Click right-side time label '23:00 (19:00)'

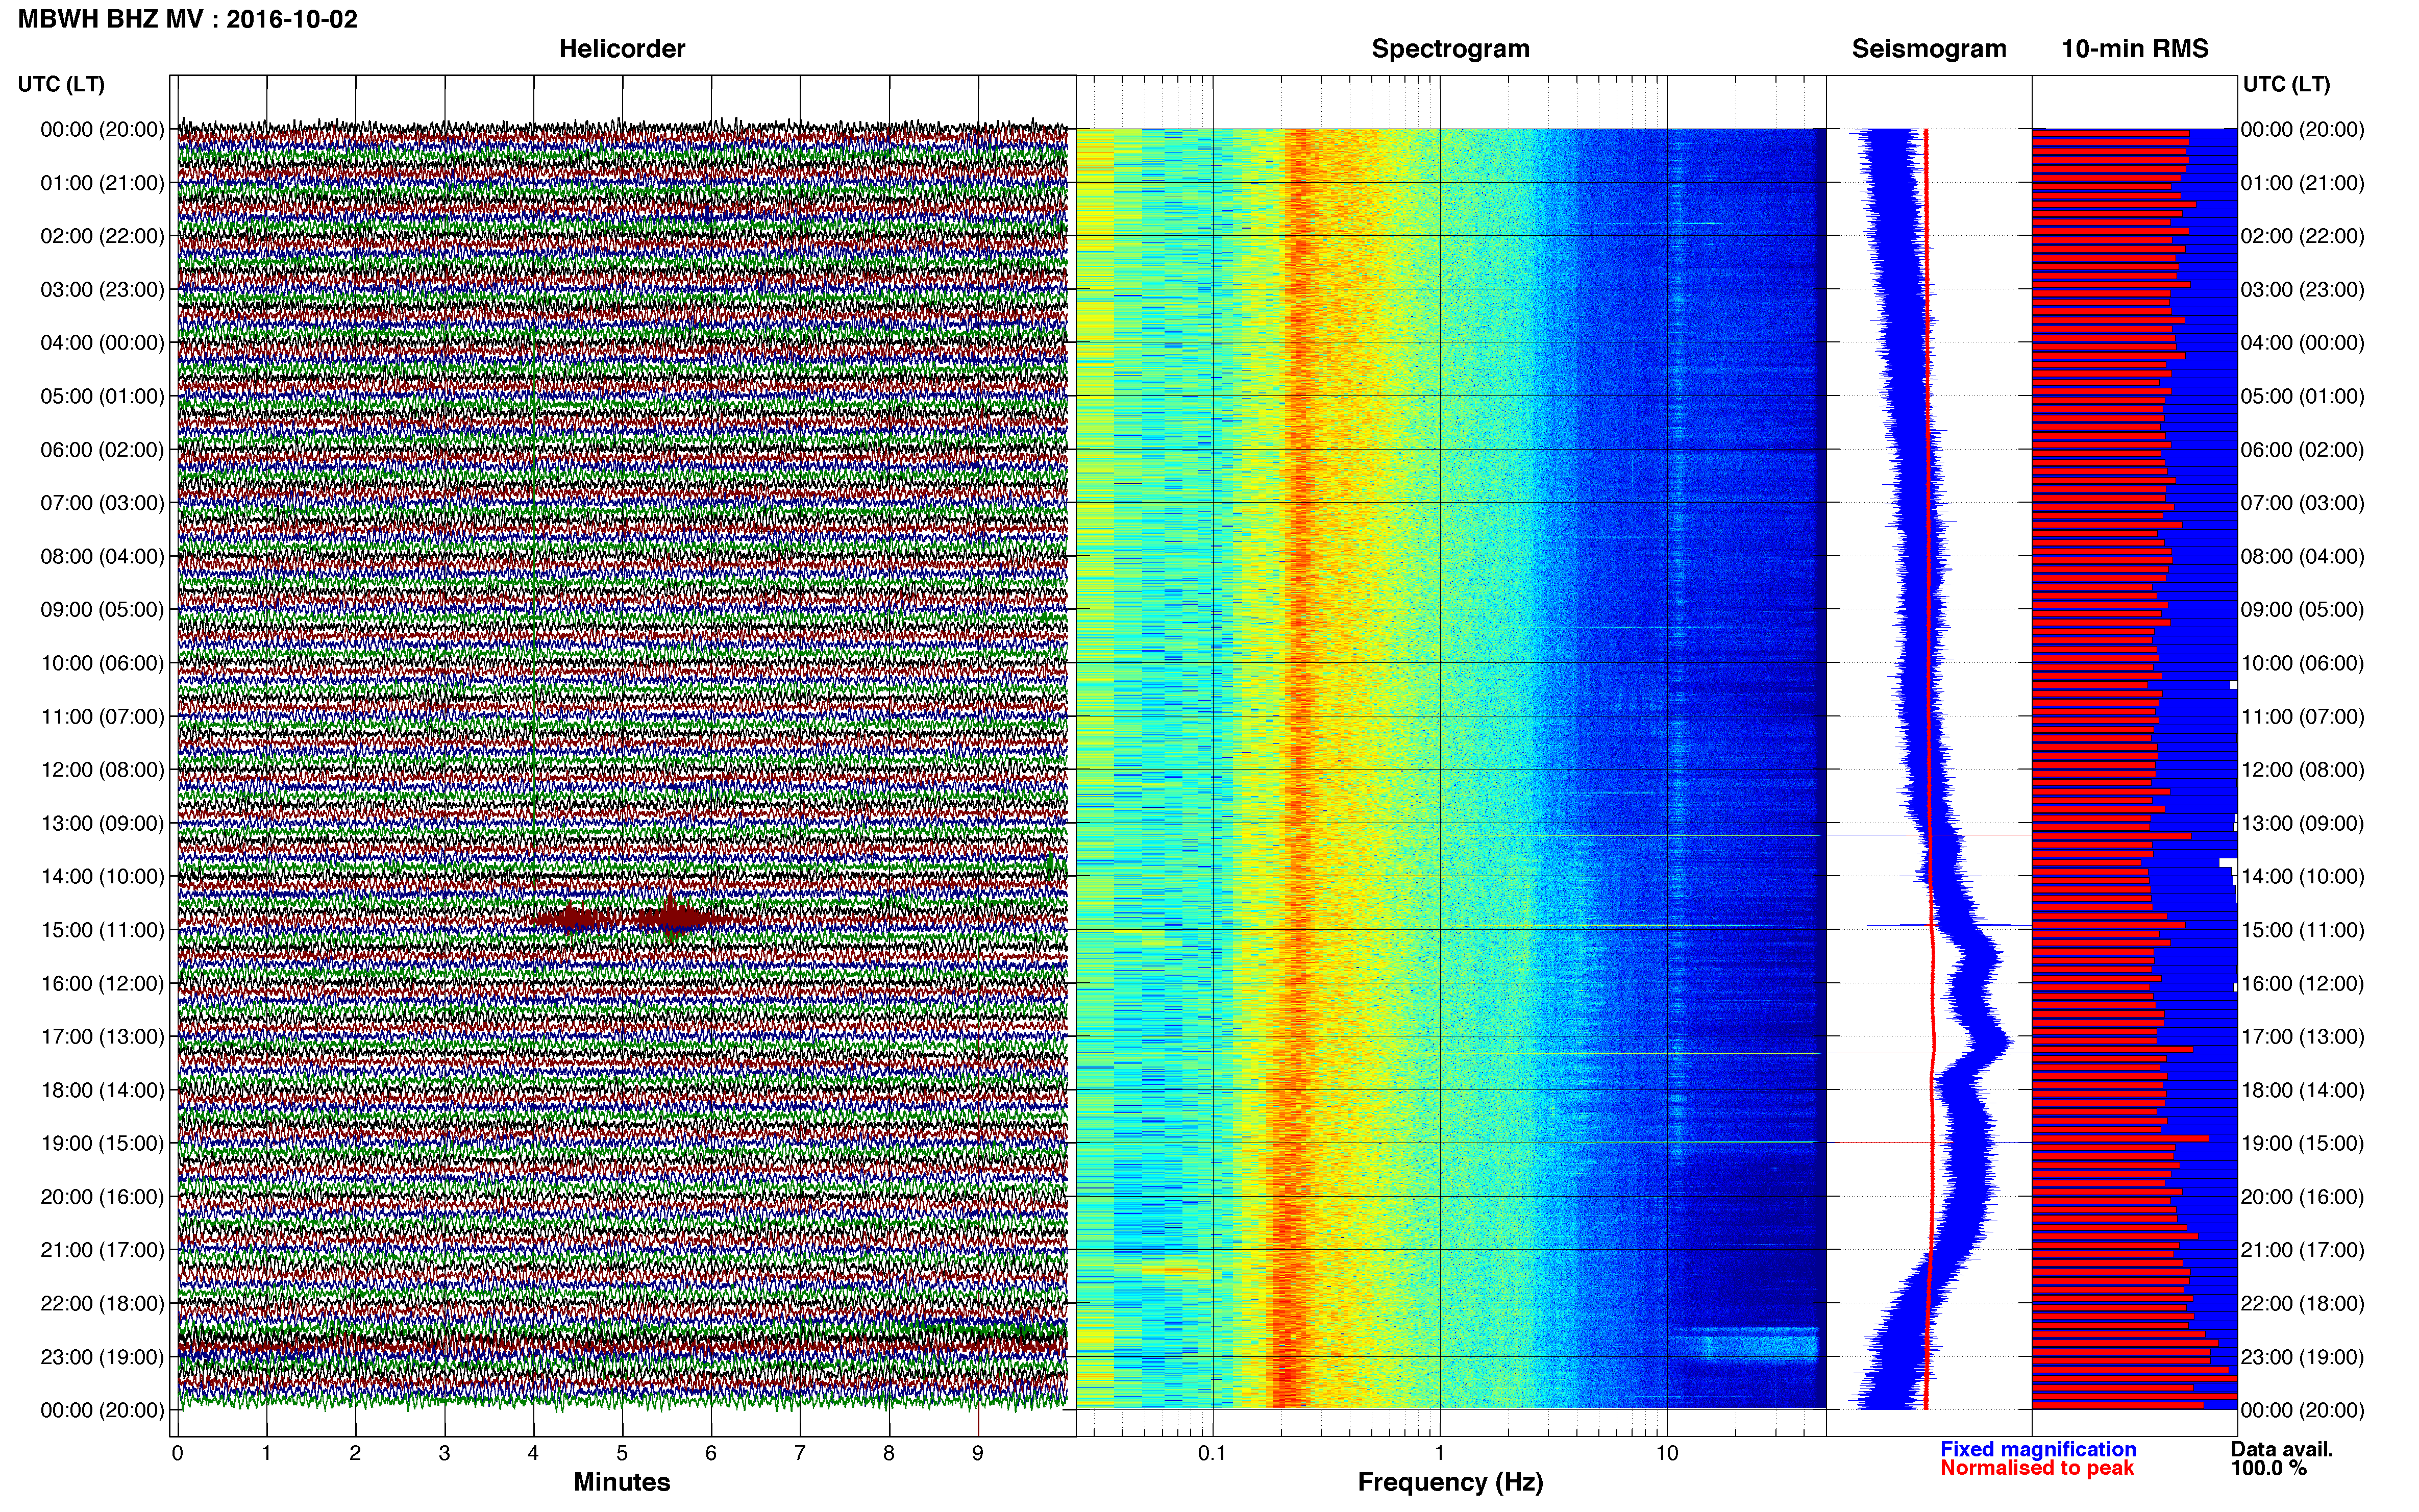click(2302, 1356)
